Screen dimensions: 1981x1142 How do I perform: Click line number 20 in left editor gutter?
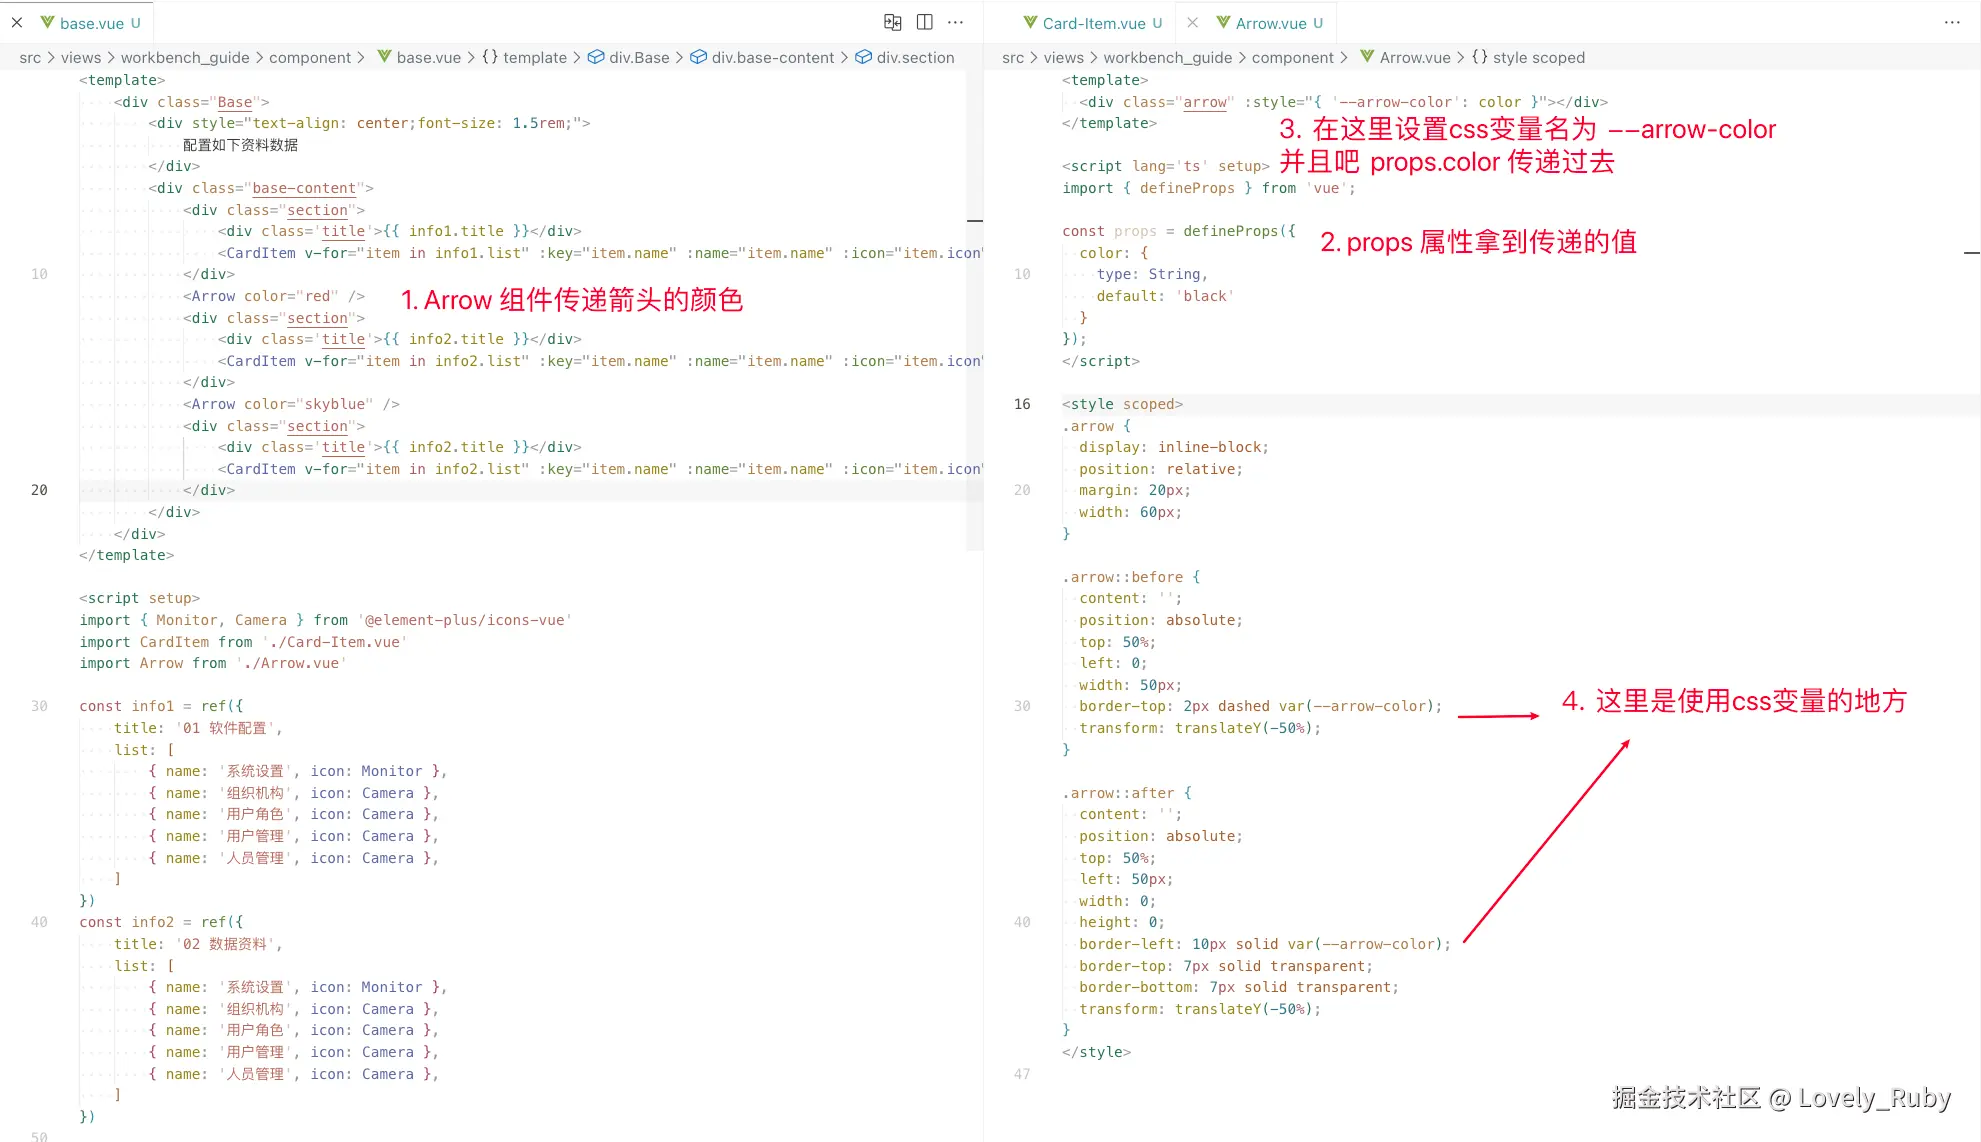tap(39, 490)
